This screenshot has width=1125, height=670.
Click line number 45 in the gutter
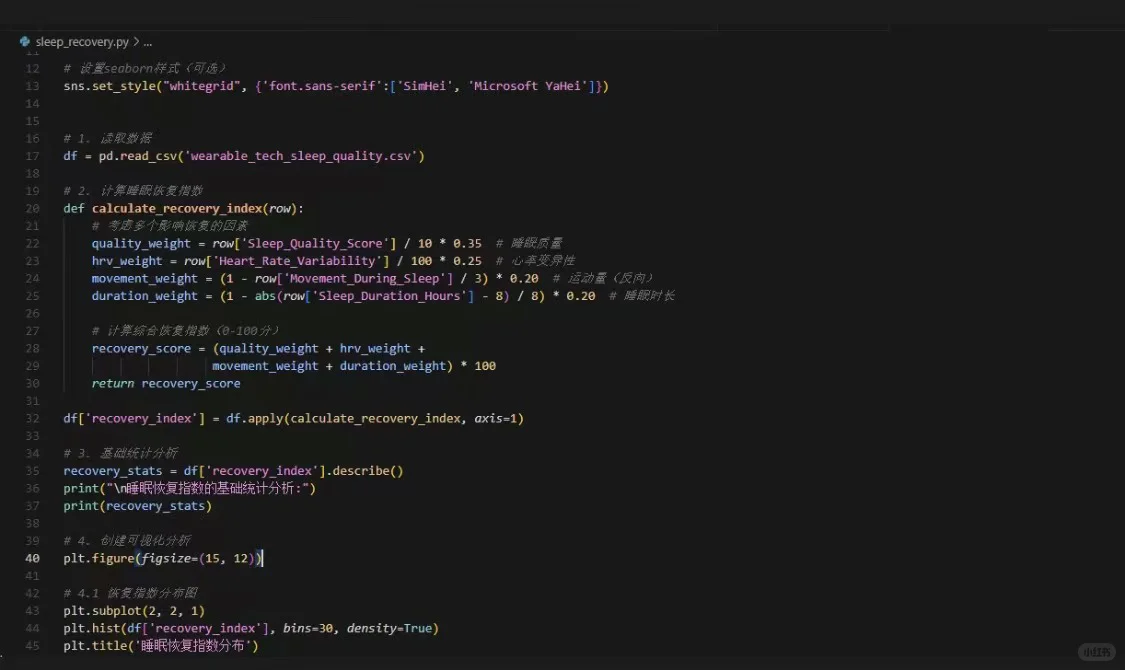click(32, 646)
